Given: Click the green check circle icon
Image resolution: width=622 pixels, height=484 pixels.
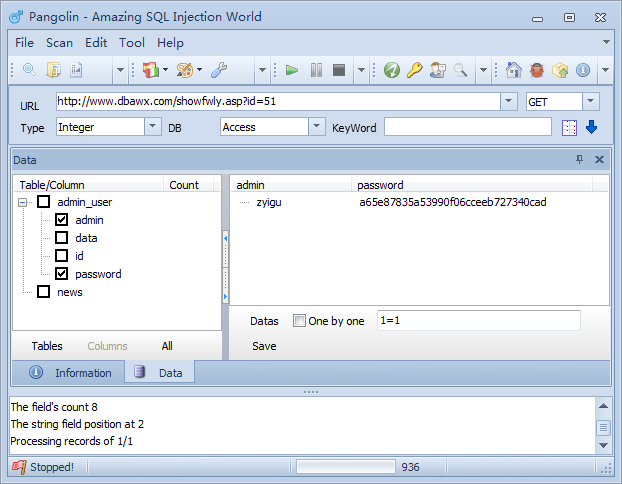Looking at the screenshot, I should pyautogui.click(x=392, y=70).
